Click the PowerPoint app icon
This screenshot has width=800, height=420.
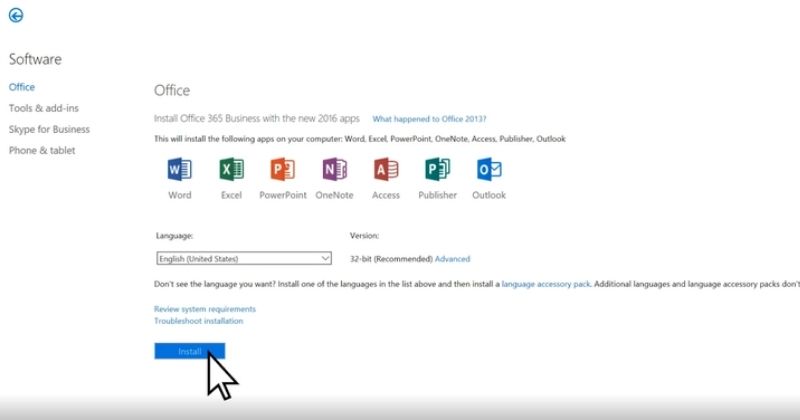click(x=283, y=169)
